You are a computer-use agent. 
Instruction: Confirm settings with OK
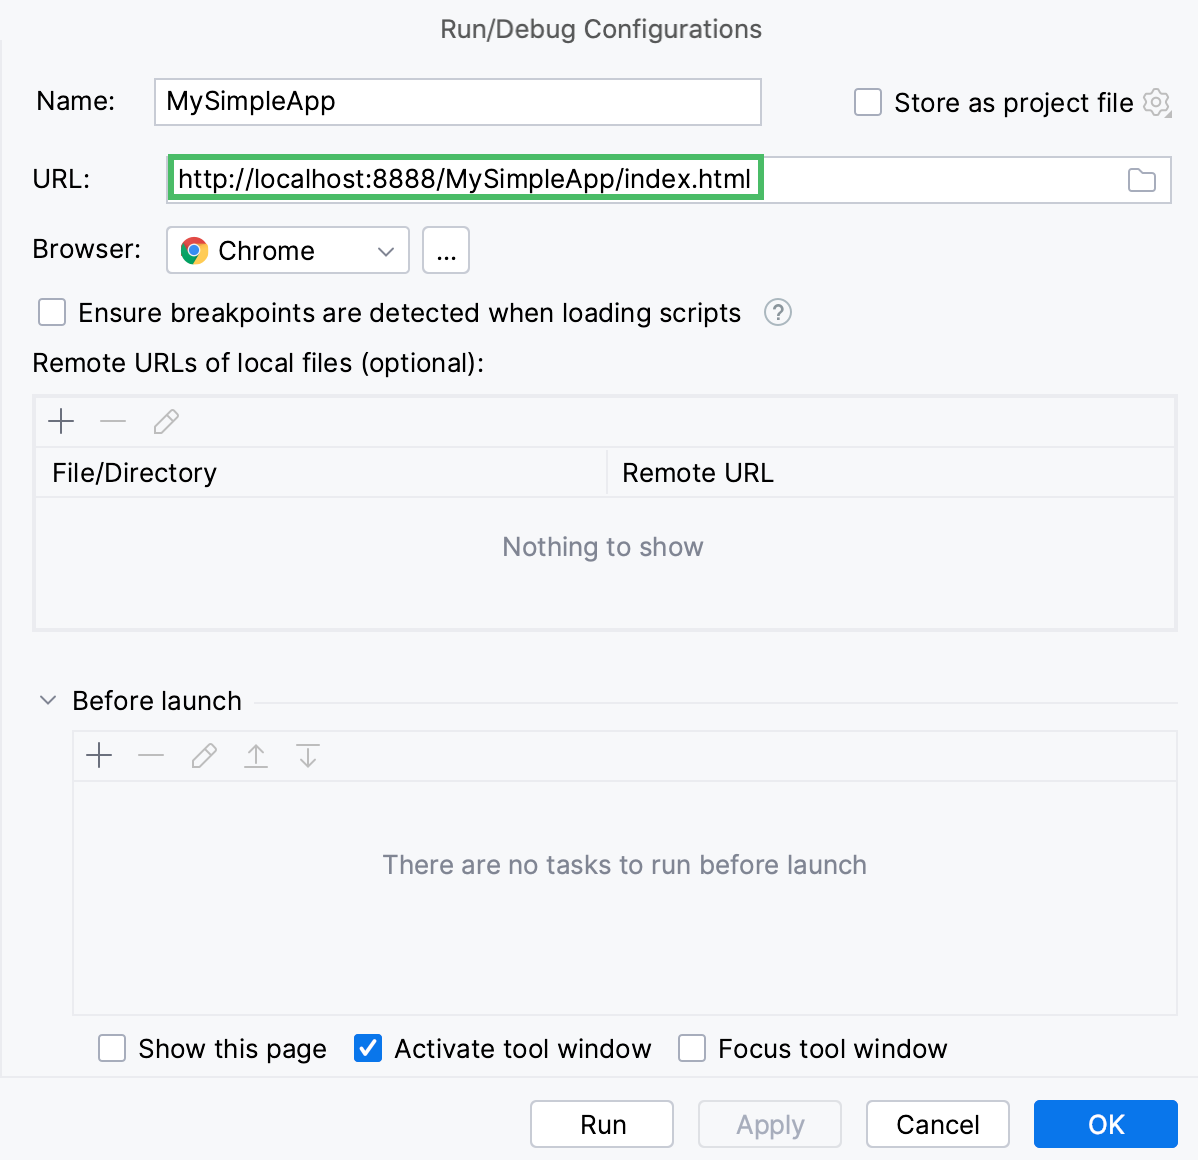click(x=1105, y=1124)
